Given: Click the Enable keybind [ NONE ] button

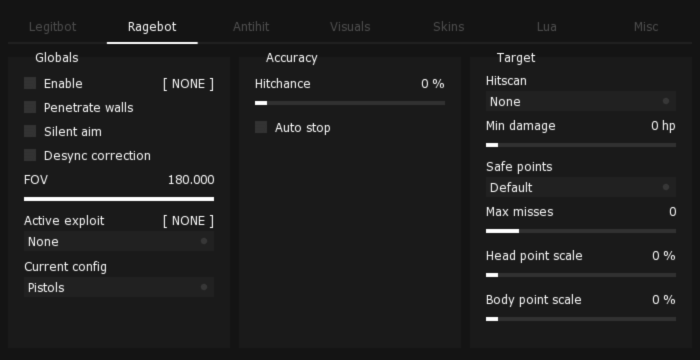Looking at the screenshot, I should pyautogui.click(x=188, y=84).
